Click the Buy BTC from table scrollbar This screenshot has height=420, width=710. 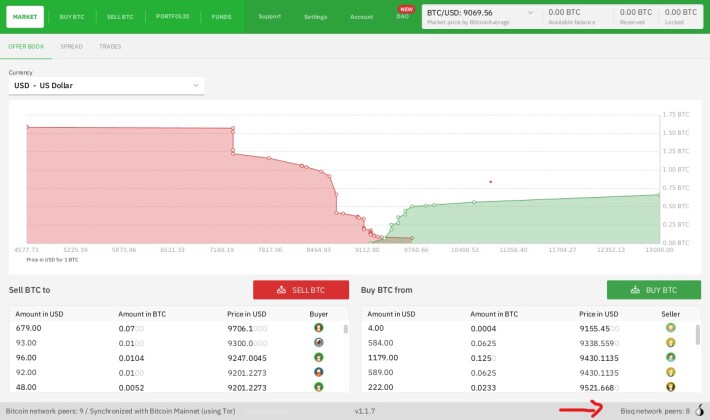[697, 335]
